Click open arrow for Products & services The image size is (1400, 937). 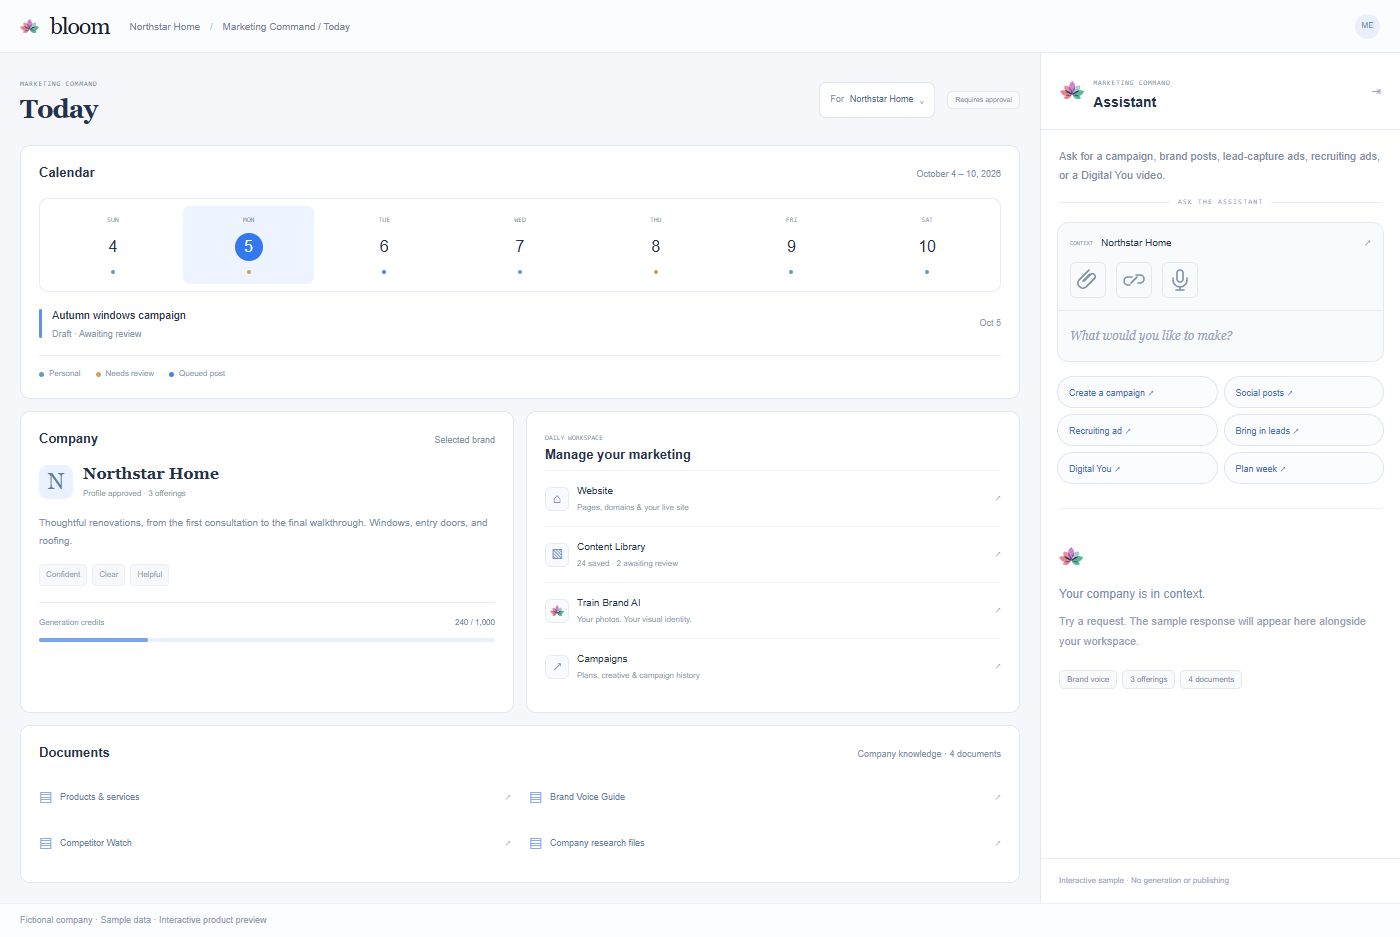[507, 797]
